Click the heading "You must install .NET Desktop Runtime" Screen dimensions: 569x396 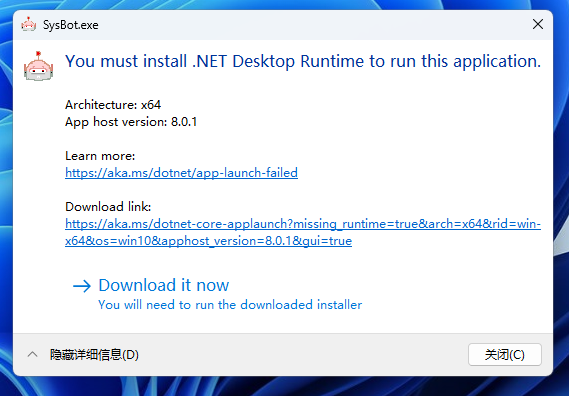[303, 61]
